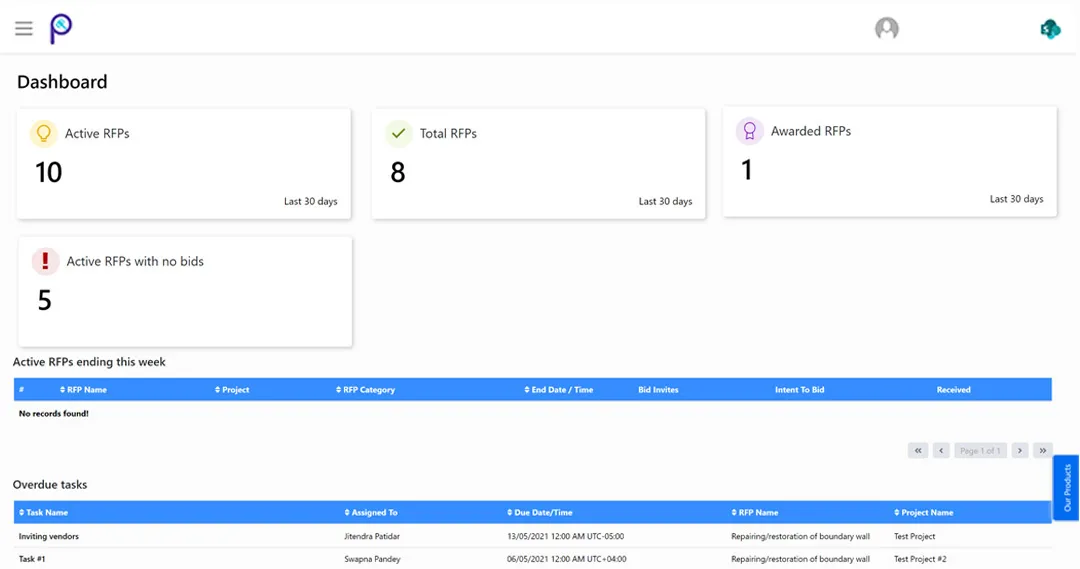
Task: Go to next page of active RFPs
Action: click(x=1020, y=451)
